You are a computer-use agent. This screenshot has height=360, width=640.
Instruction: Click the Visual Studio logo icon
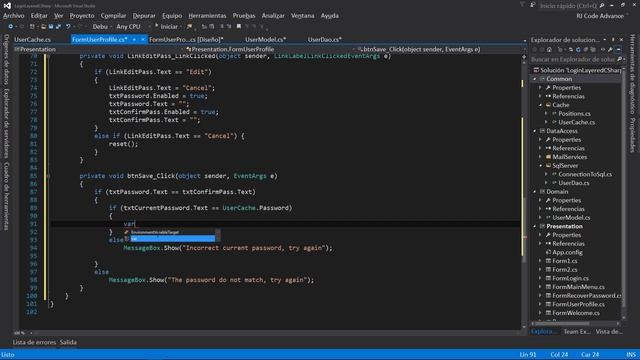[x=7, y=5]
